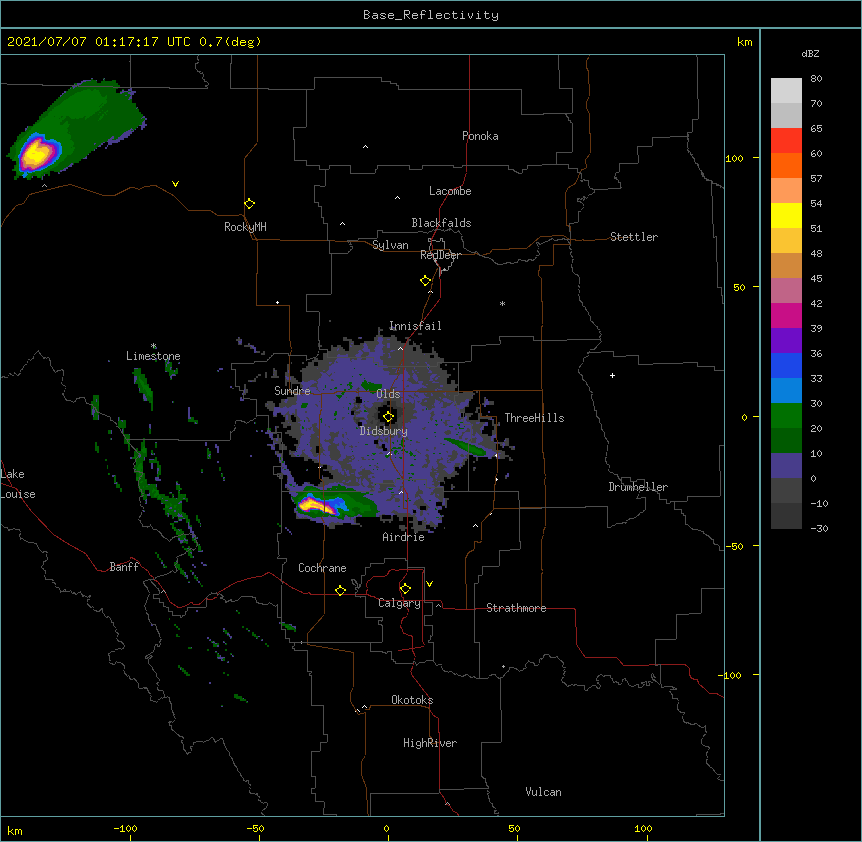
Task: Select the green 20 dBZ legend color
Action: point(786,416)
